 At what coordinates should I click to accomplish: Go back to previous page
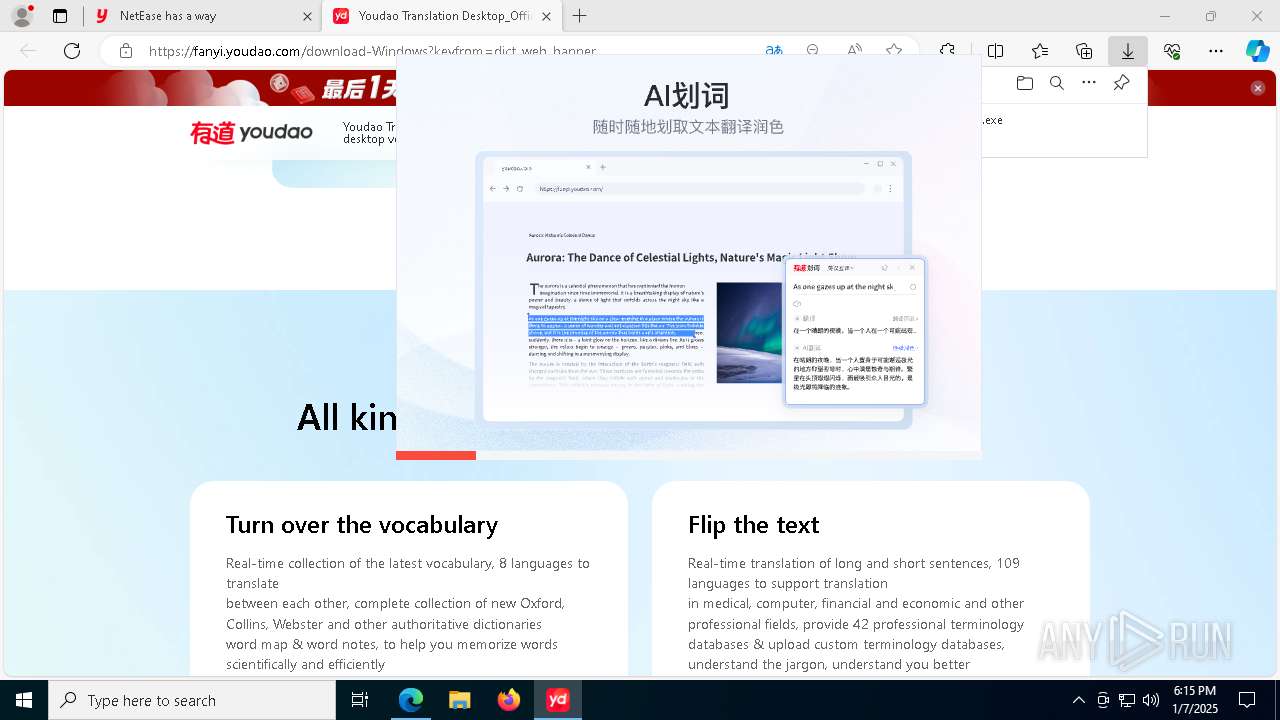[28, 51]
